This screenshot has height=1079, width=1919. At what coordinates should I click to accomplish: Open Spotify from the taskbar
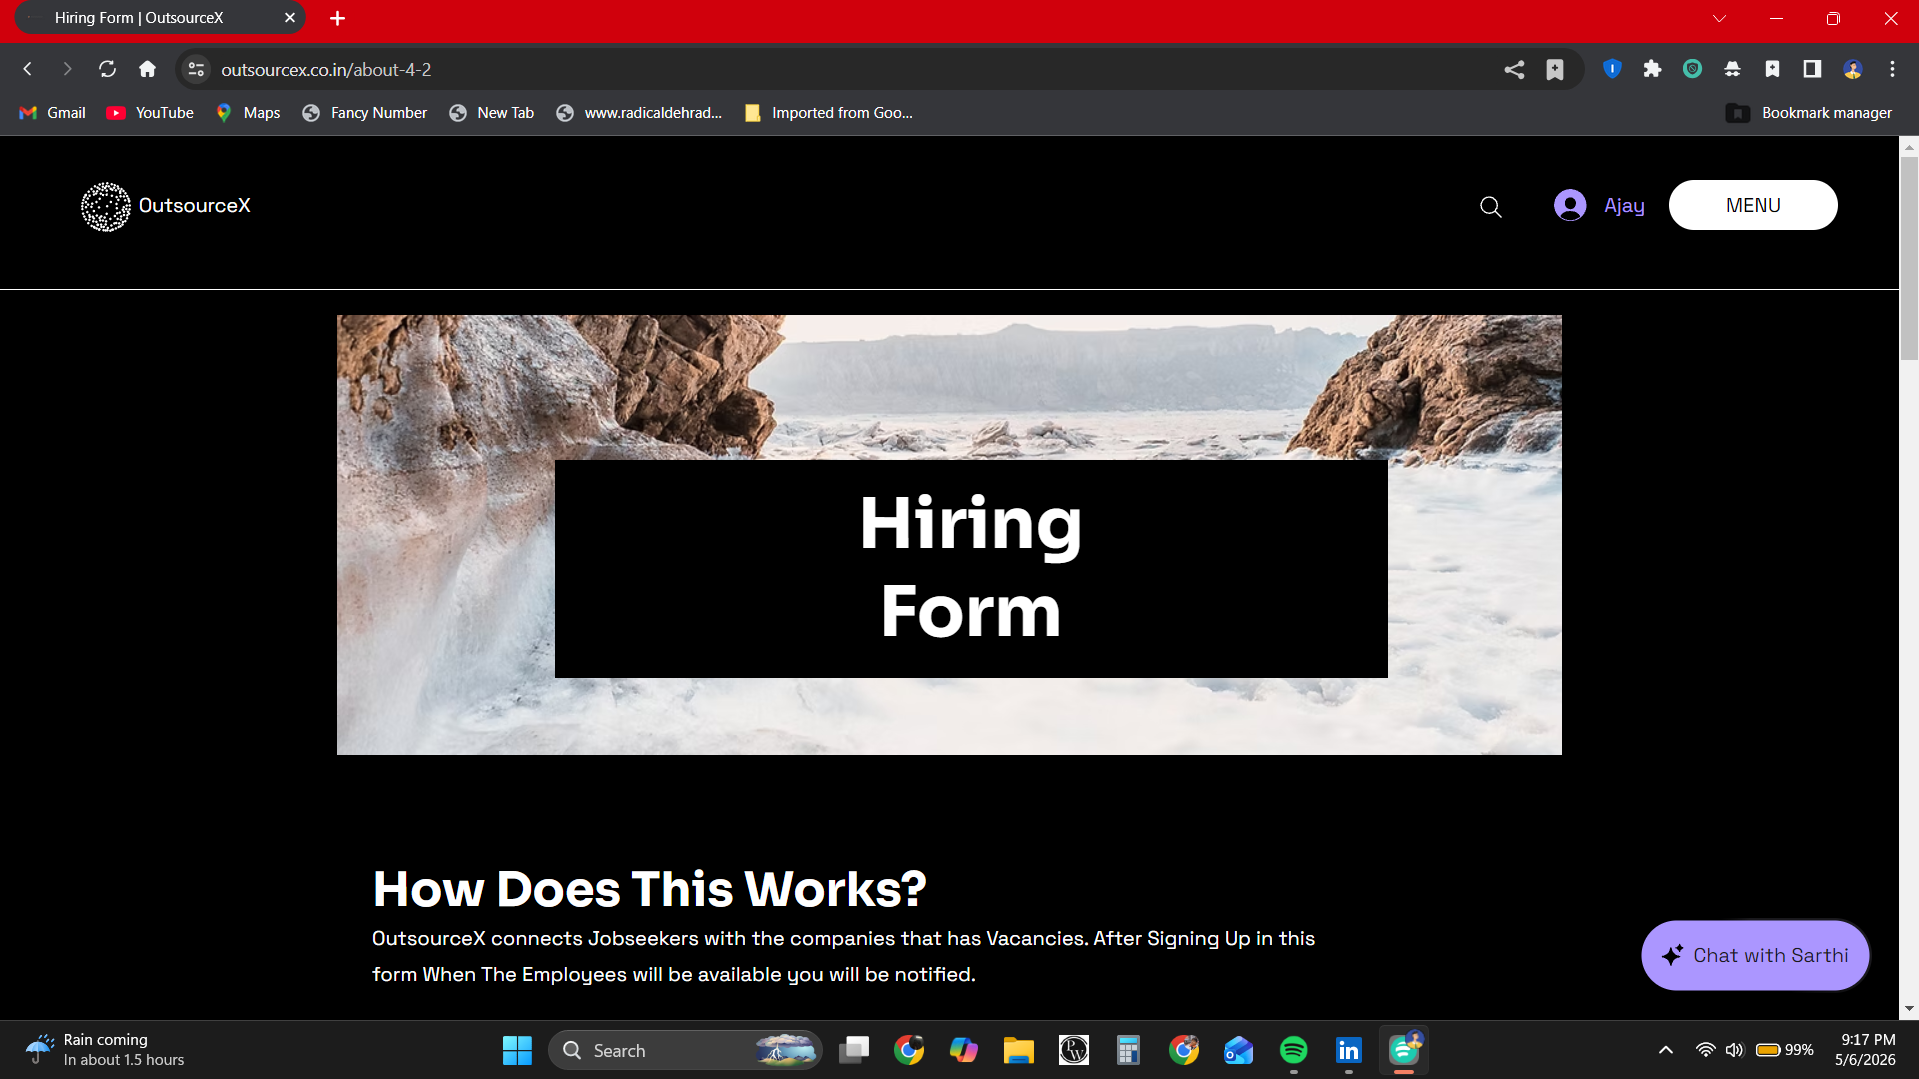tap(1293, 1050)
